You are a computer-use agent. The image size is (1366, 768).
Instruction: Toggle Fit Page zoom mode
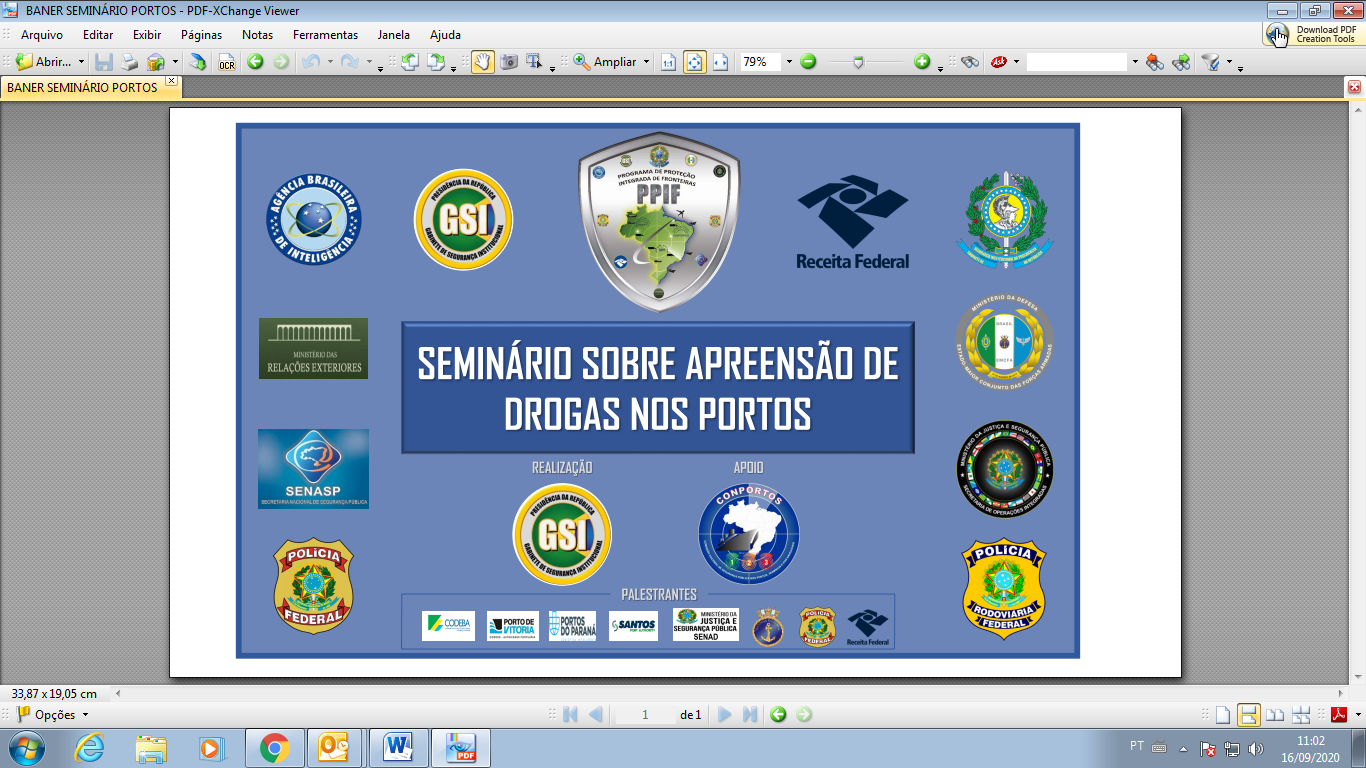pos(696,62)
